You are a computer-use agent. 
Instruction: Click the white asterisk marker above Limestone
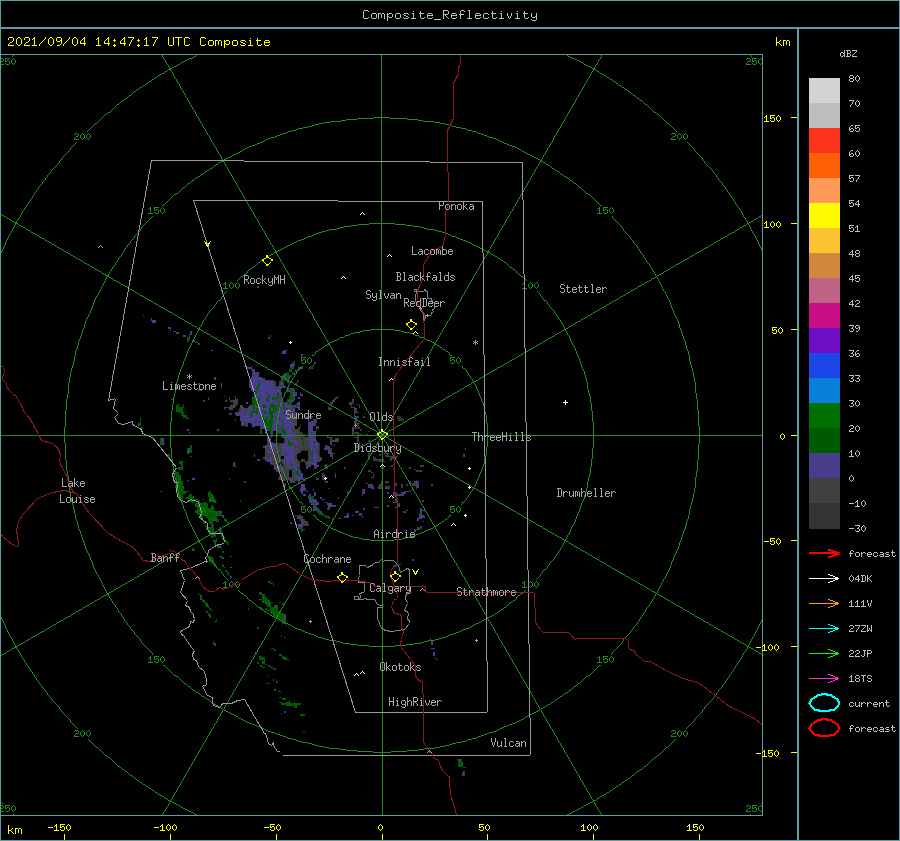(189, 377)
